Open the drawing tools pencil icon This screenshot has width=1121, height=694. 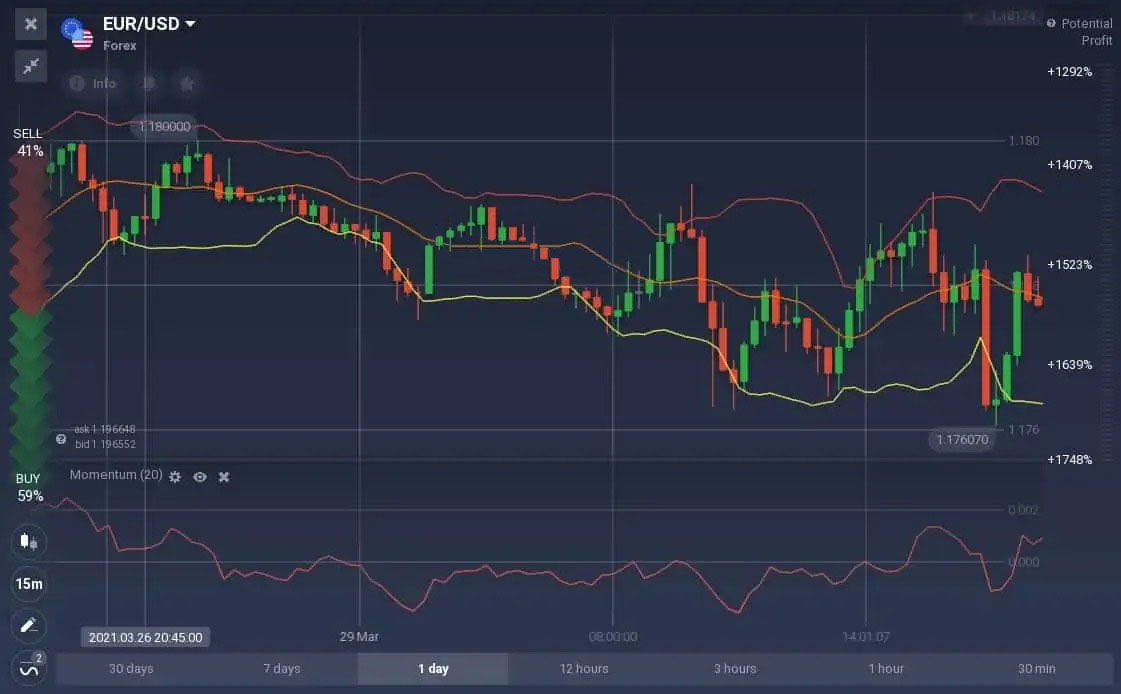coord(28,626)
